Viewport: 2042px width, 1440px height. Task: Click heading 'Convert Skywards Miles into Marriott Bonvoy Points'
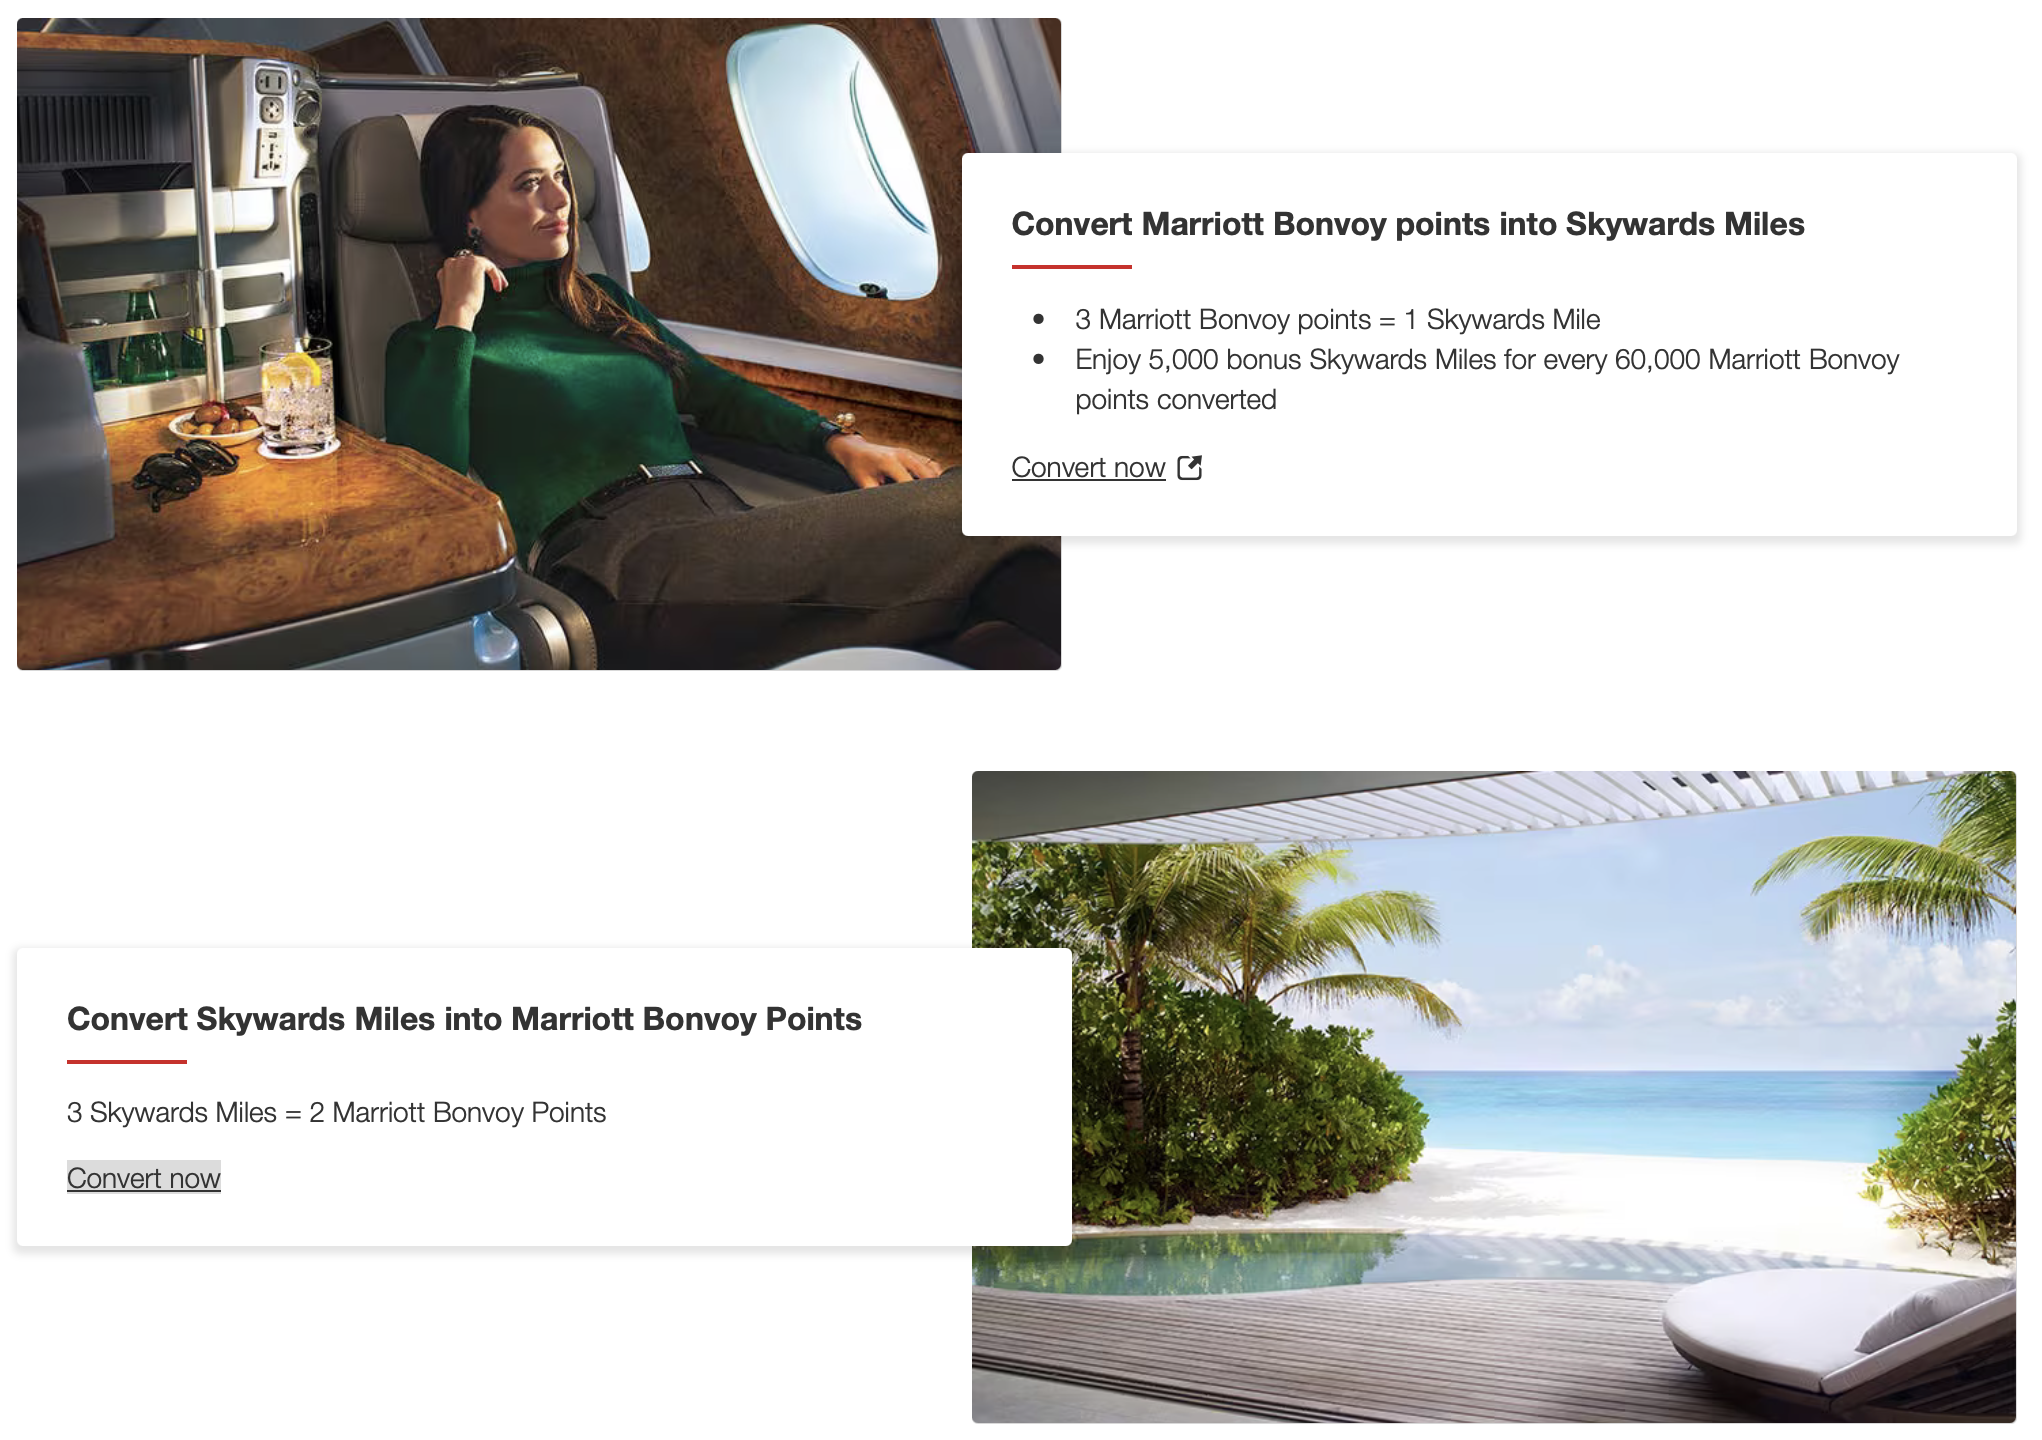pyautogui.click(x=464, y=1019)
